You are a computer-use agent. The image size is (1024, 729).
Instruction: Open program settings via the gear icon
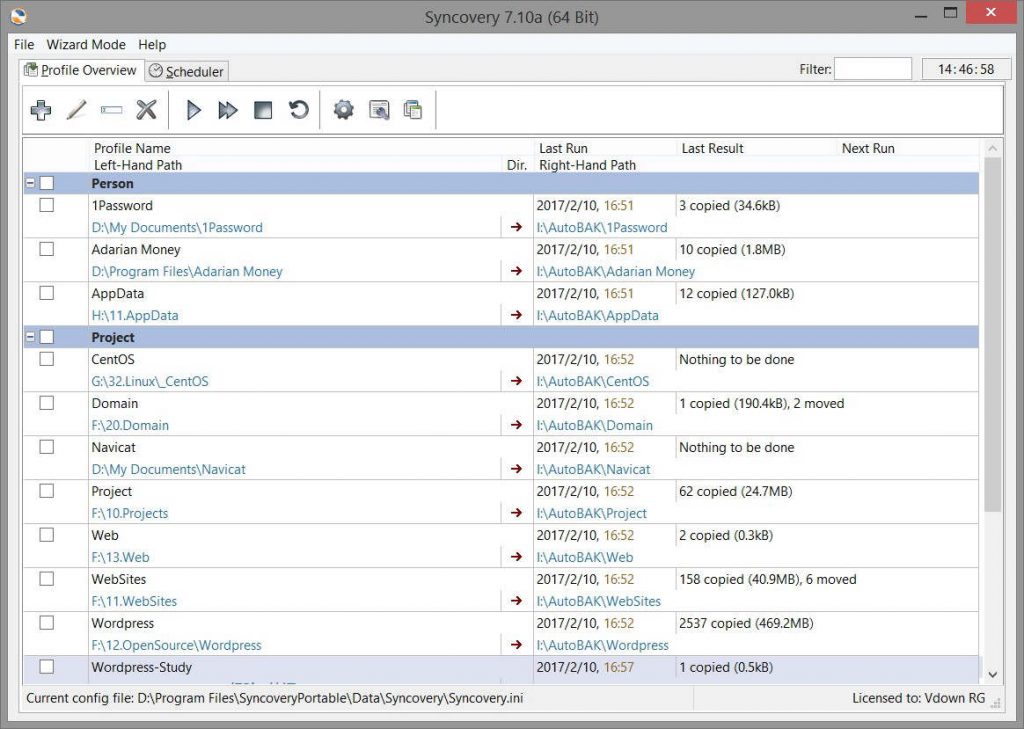pyautogui.click(x=344, y=110)
